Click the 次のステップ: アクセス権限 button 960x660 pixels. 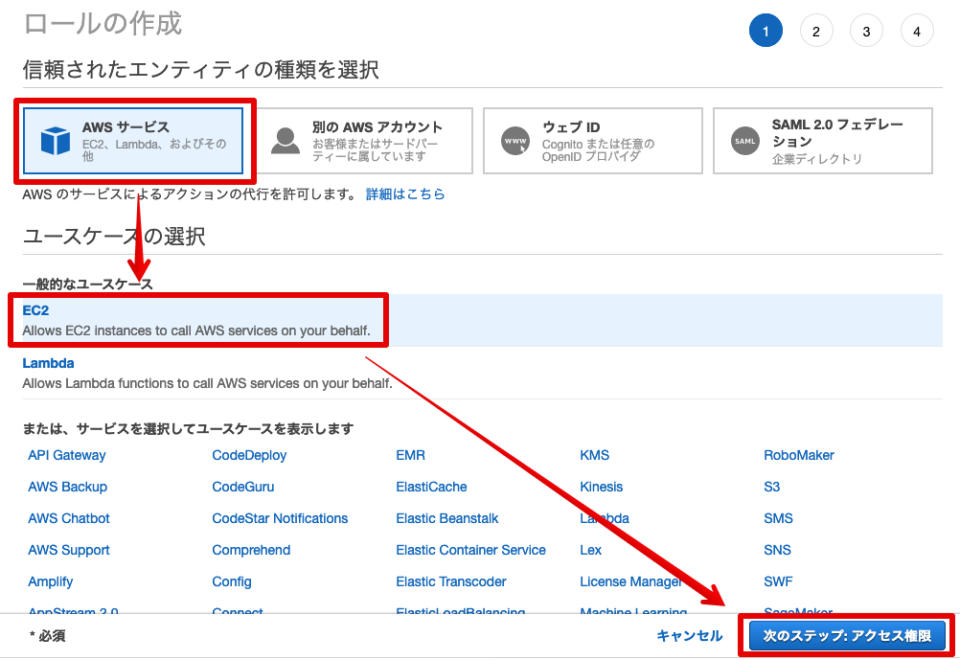tap(846, 634)
